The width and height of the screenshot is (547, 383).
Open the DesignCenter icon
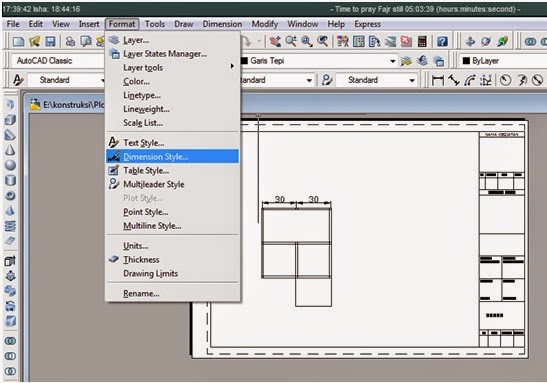tap(359, 42)
